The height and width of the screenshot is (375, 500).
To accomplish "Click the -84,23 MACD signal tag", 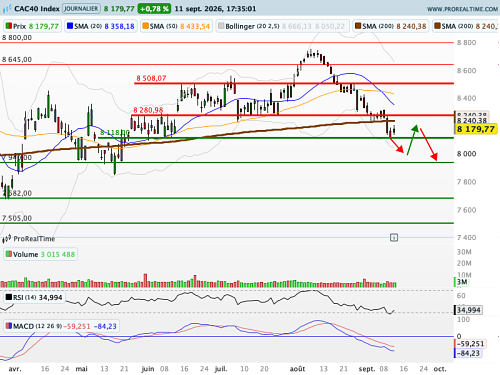I will 468,353.
